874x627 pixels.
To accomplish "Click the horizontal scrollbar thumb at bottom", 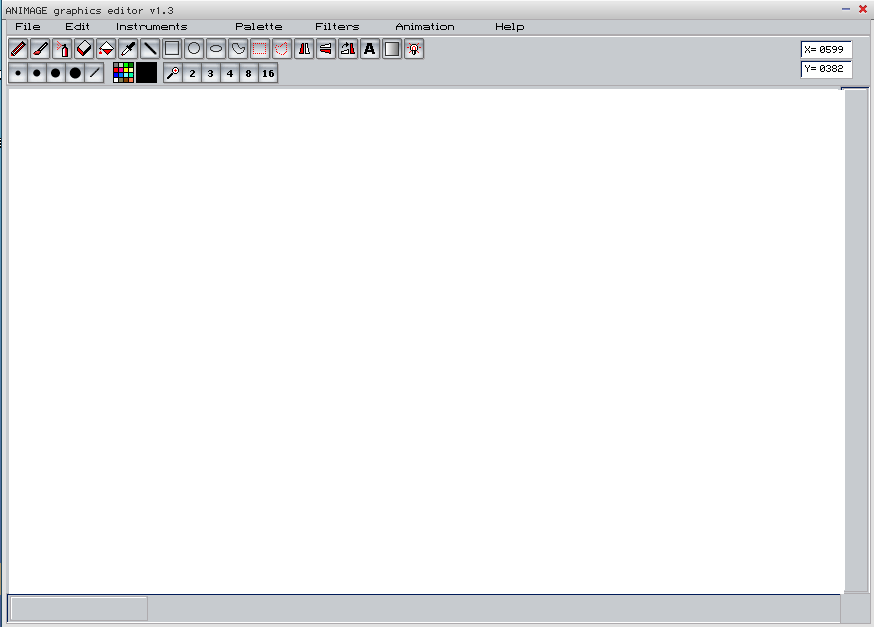I will click(x=79, y=609).
